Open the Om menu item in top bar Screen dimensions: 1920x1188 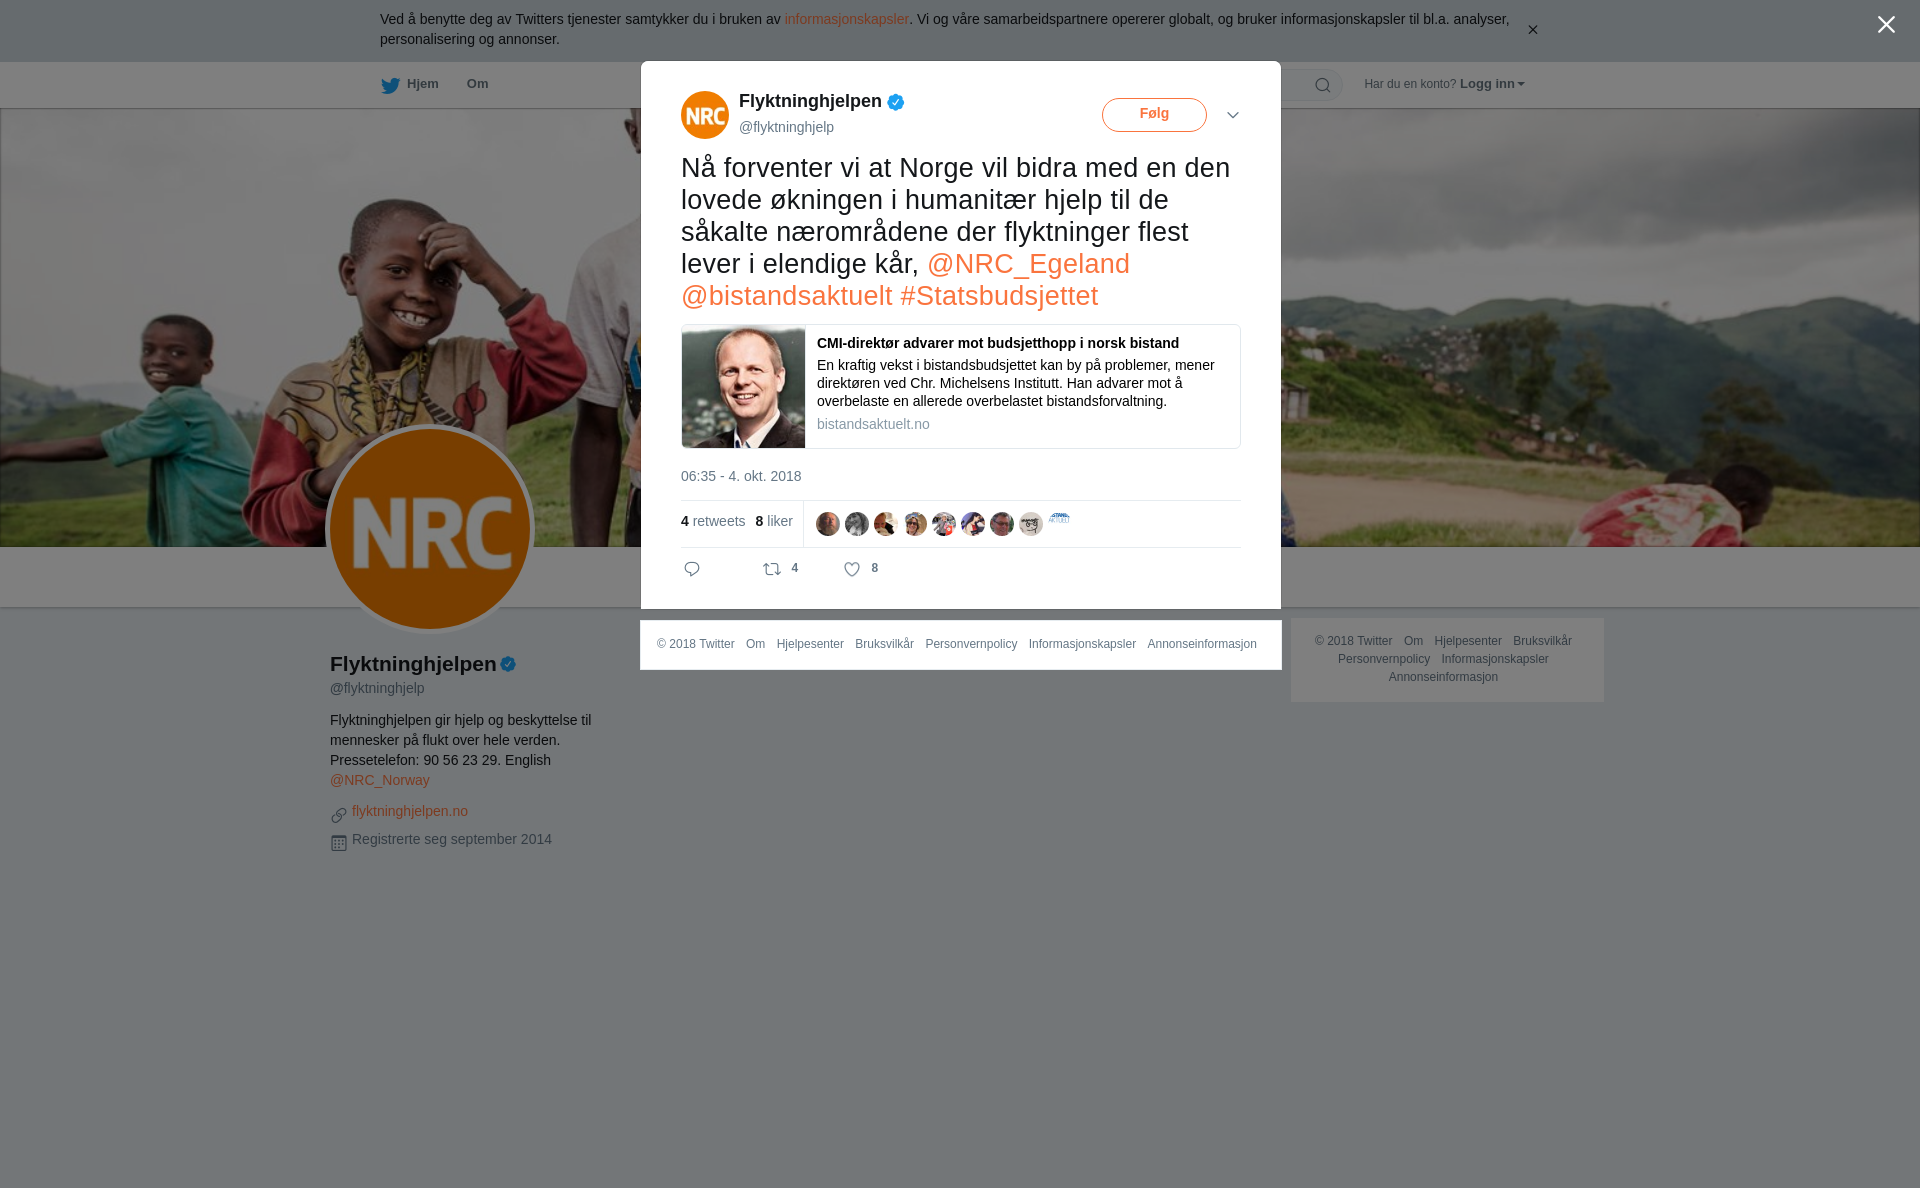pyautogui.click(x=477, y=84)
